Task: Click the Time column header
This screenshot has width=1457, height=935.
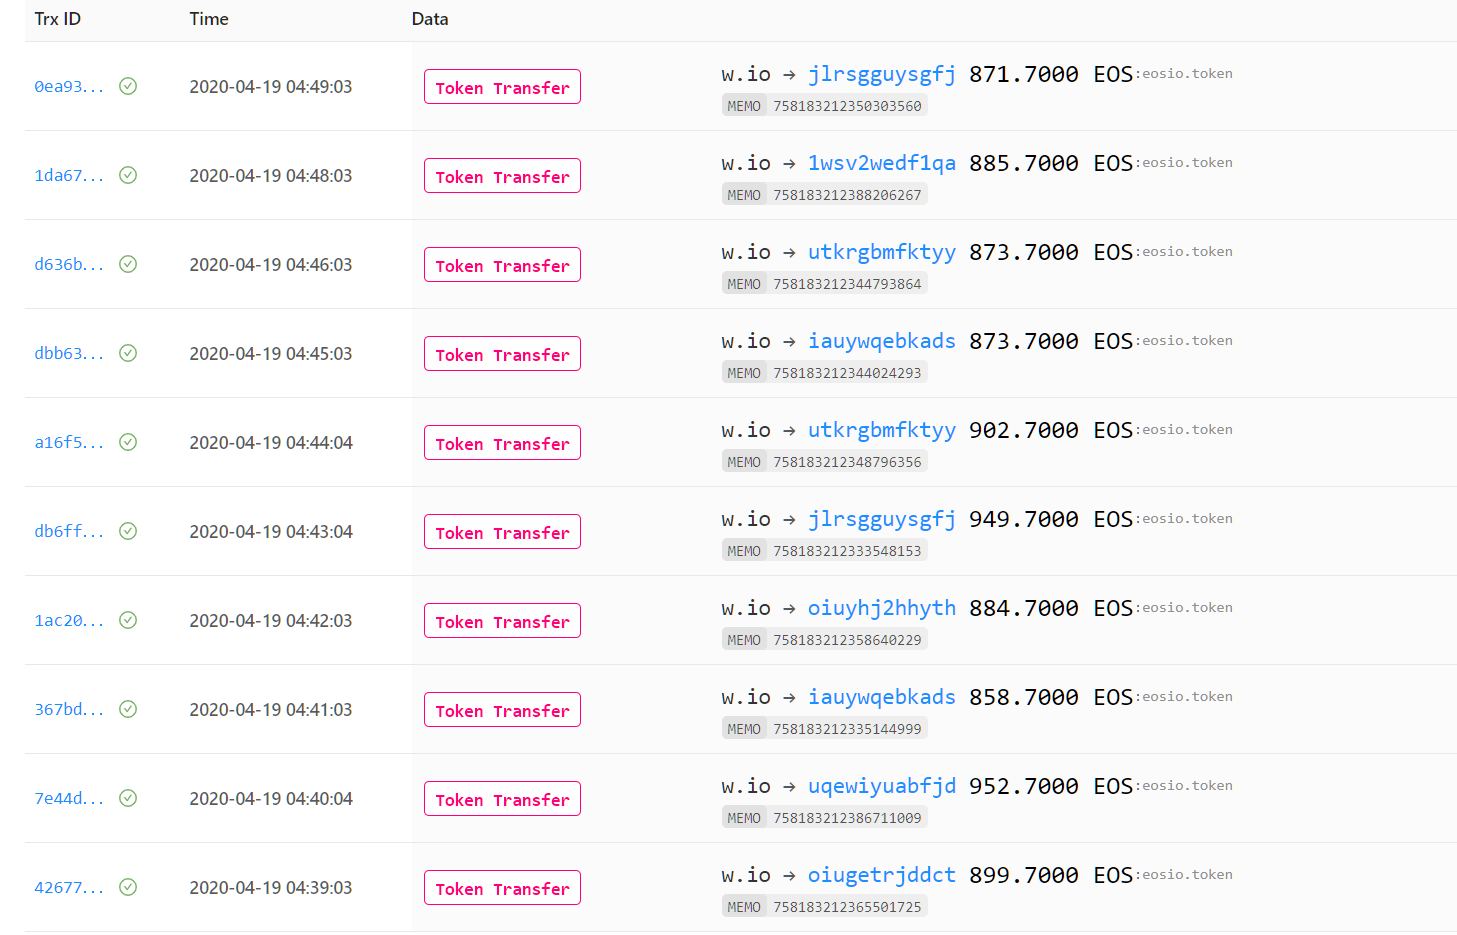Action: coord(209,19)
